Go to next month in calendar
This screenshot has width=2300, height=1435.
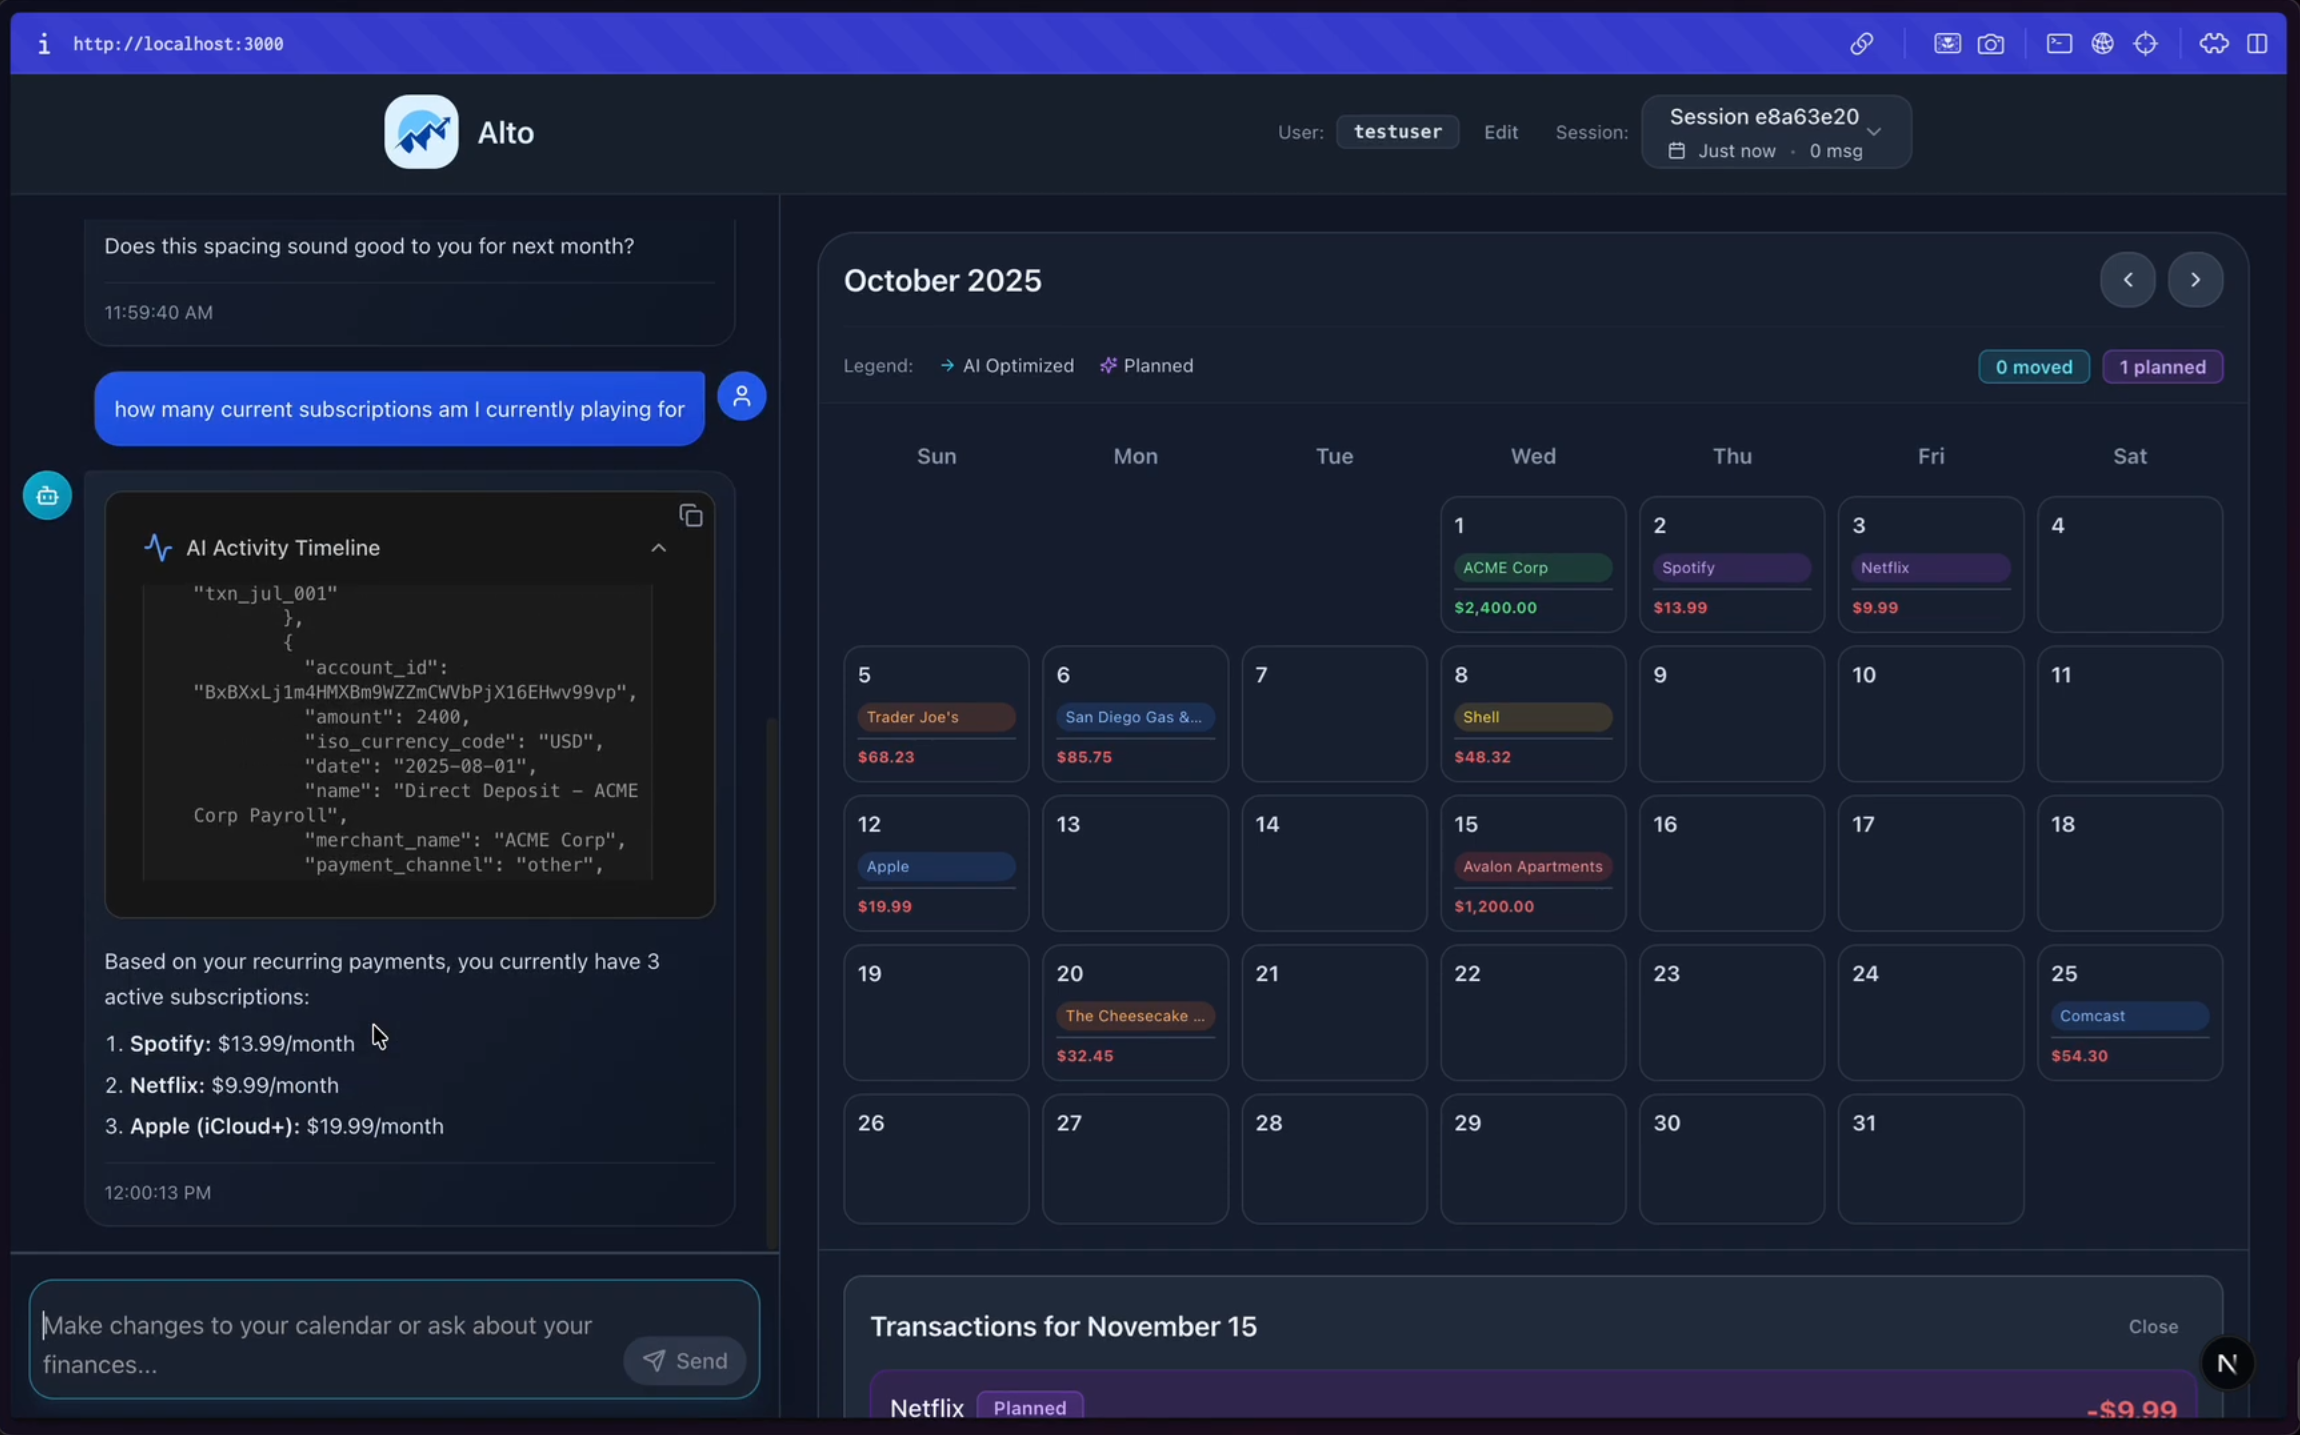pos(2195,280)
